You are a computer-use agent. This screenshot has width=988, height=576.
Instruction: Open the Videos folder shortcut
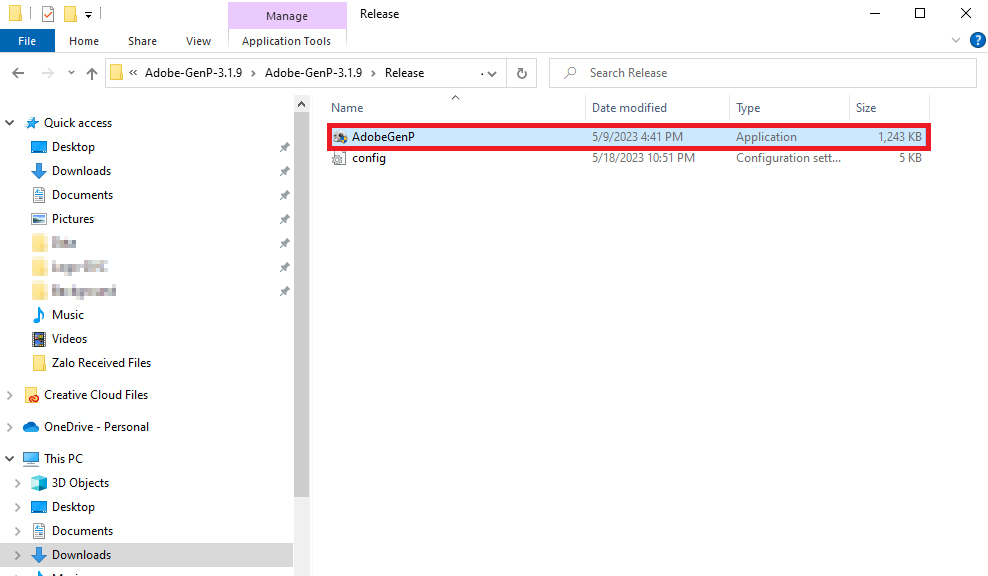point(69,338)
